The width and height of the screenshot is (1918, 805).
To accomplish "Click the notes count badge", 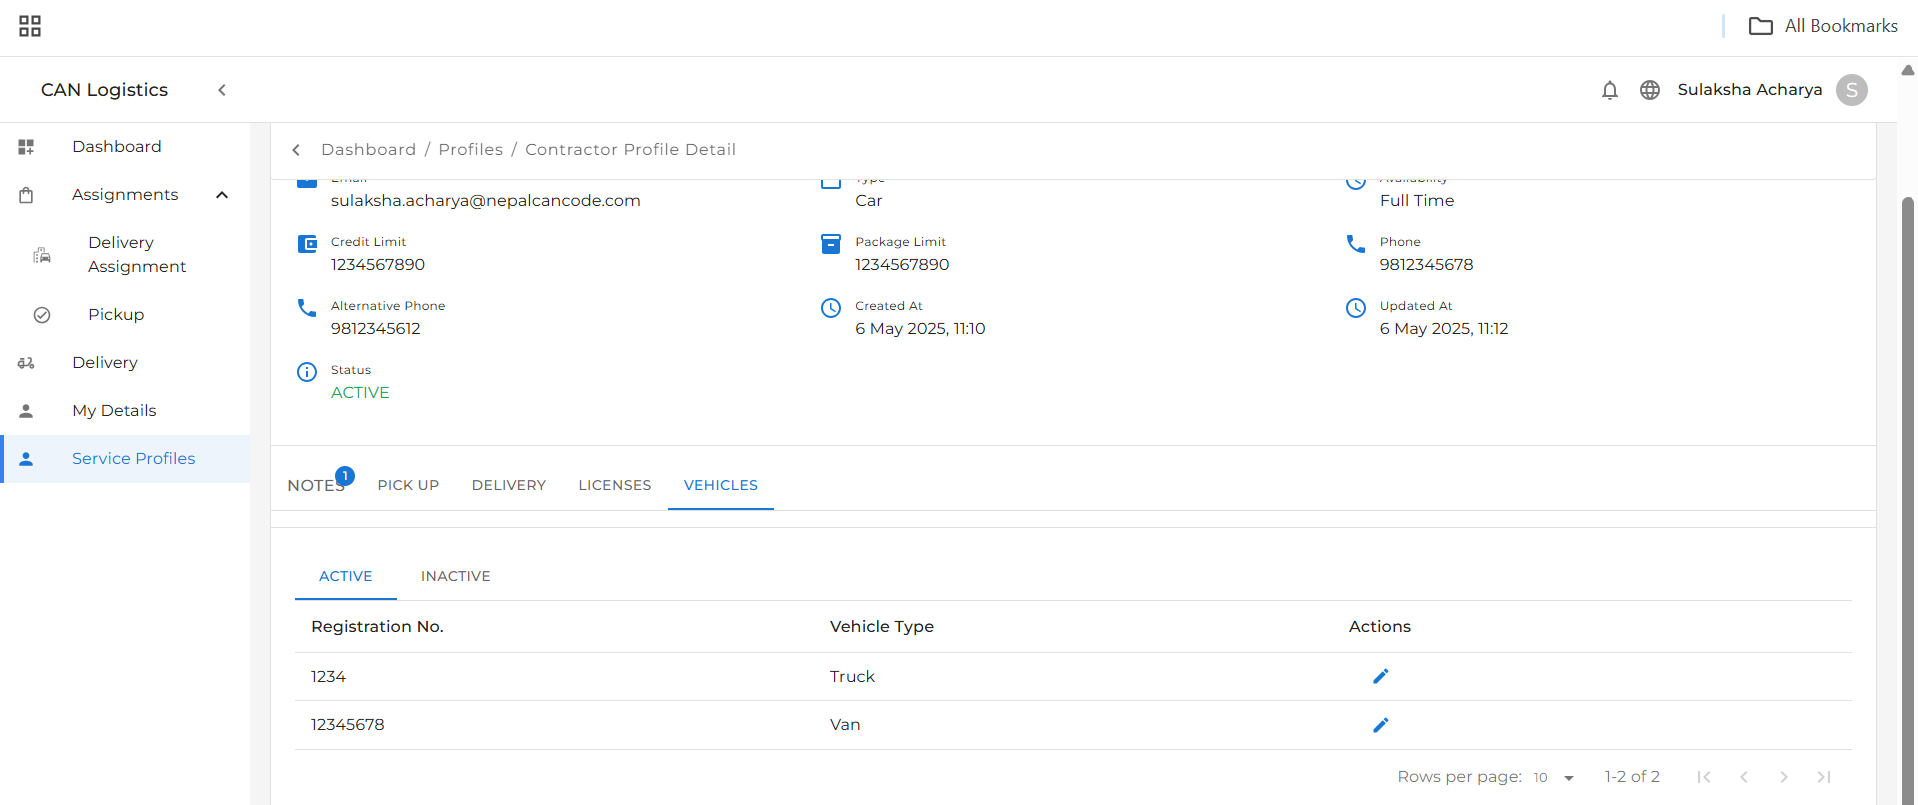I will click(x=345, y=476).
